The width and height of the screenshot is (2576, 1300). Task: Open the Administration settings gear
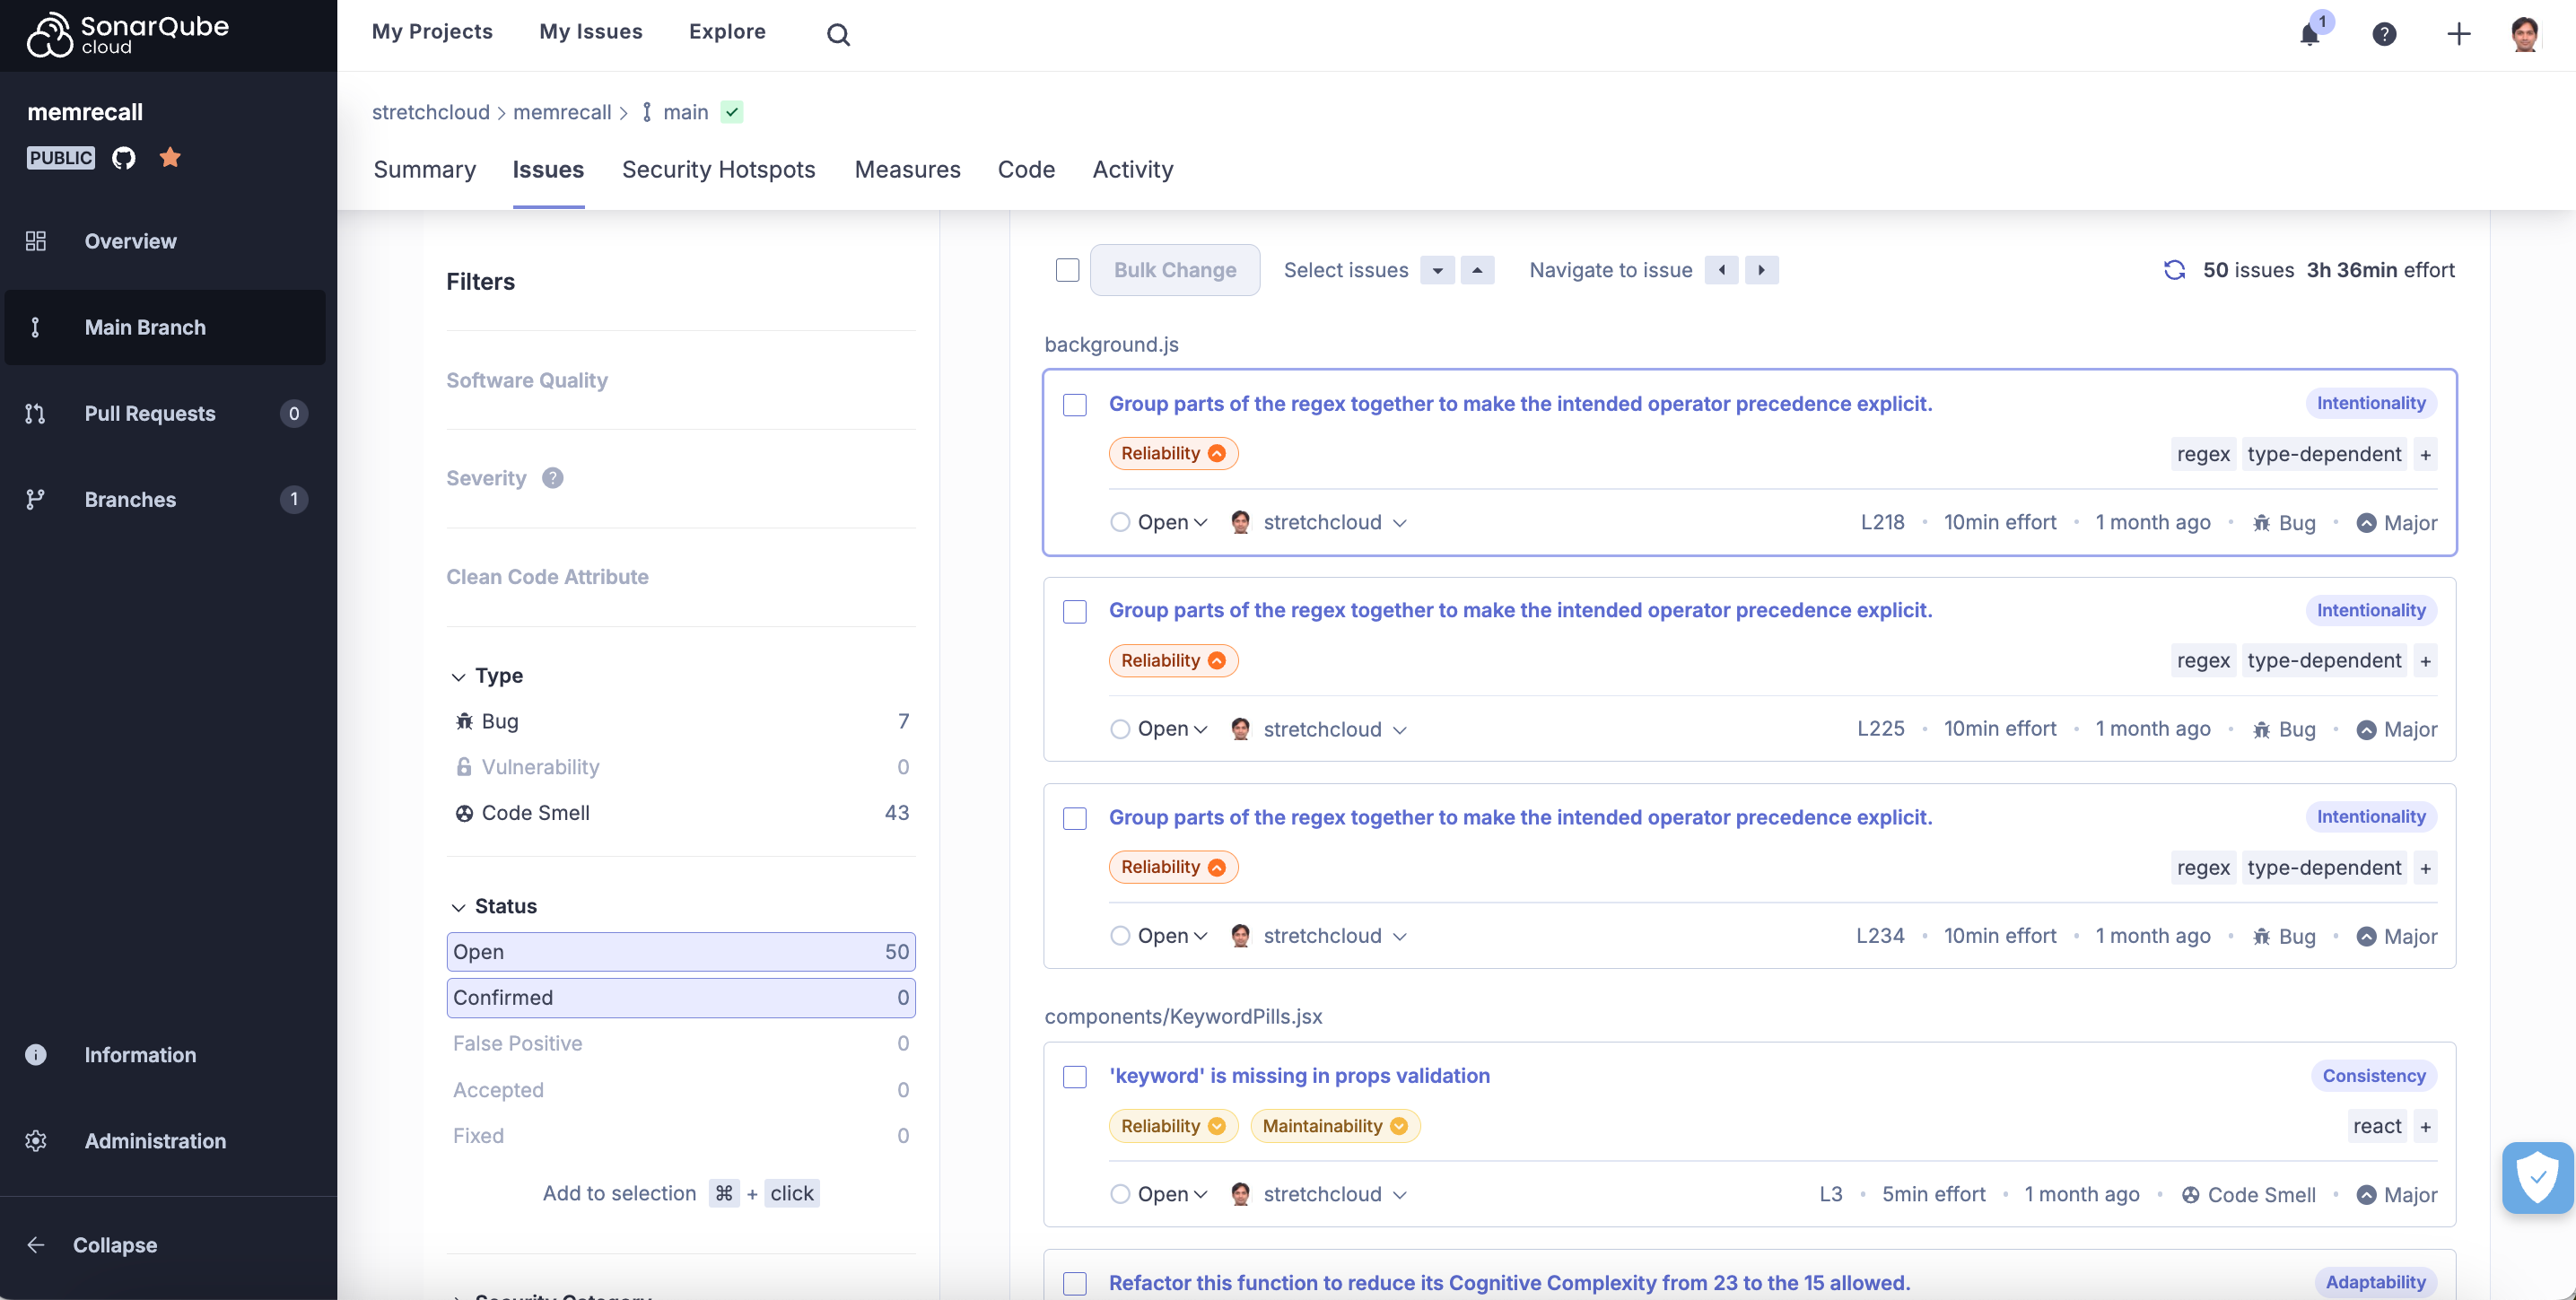(36, 1140)
